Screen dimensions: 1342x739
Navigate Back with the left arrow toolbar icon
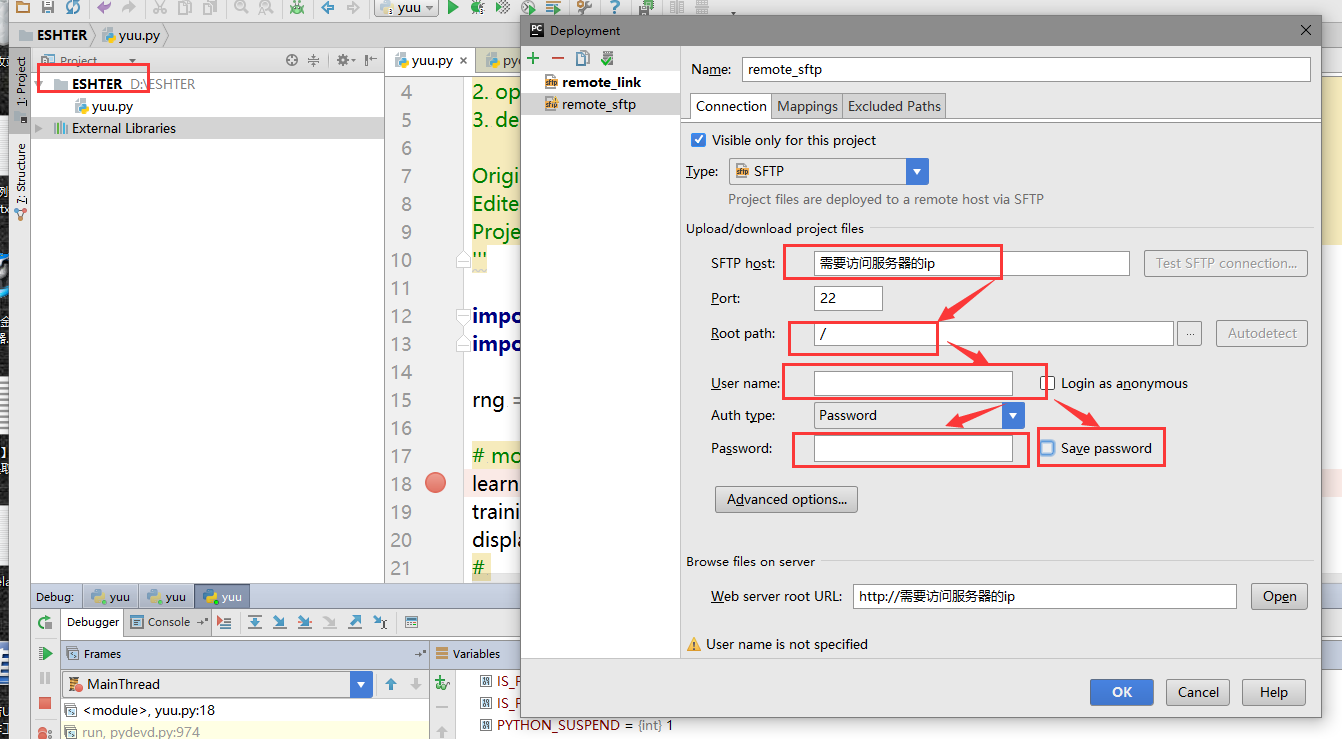(327, 8)
